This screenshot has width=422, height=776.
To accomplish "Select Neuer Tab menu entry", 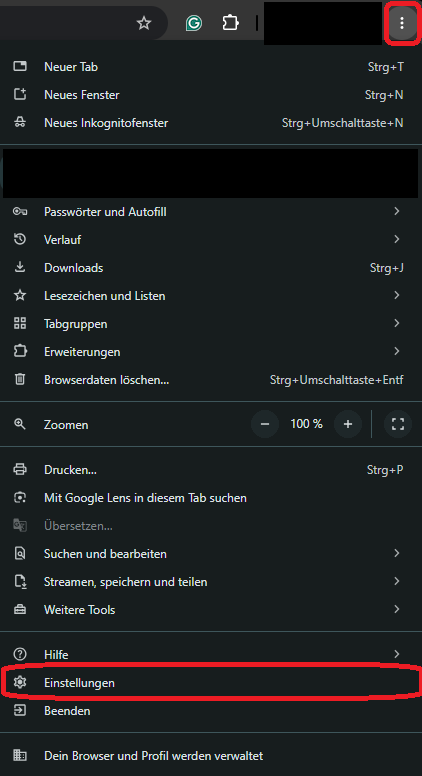I will point(211,67).
